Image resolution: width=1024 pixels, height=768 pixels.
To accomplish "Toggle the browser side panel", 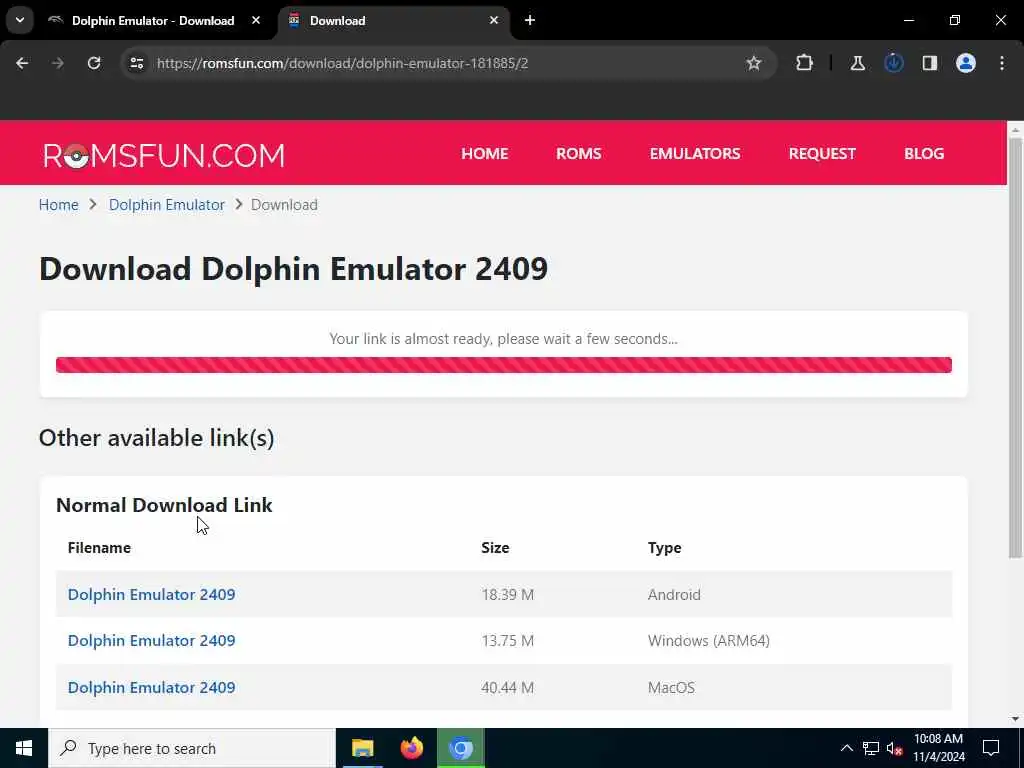I will click(x=930, y=63).
